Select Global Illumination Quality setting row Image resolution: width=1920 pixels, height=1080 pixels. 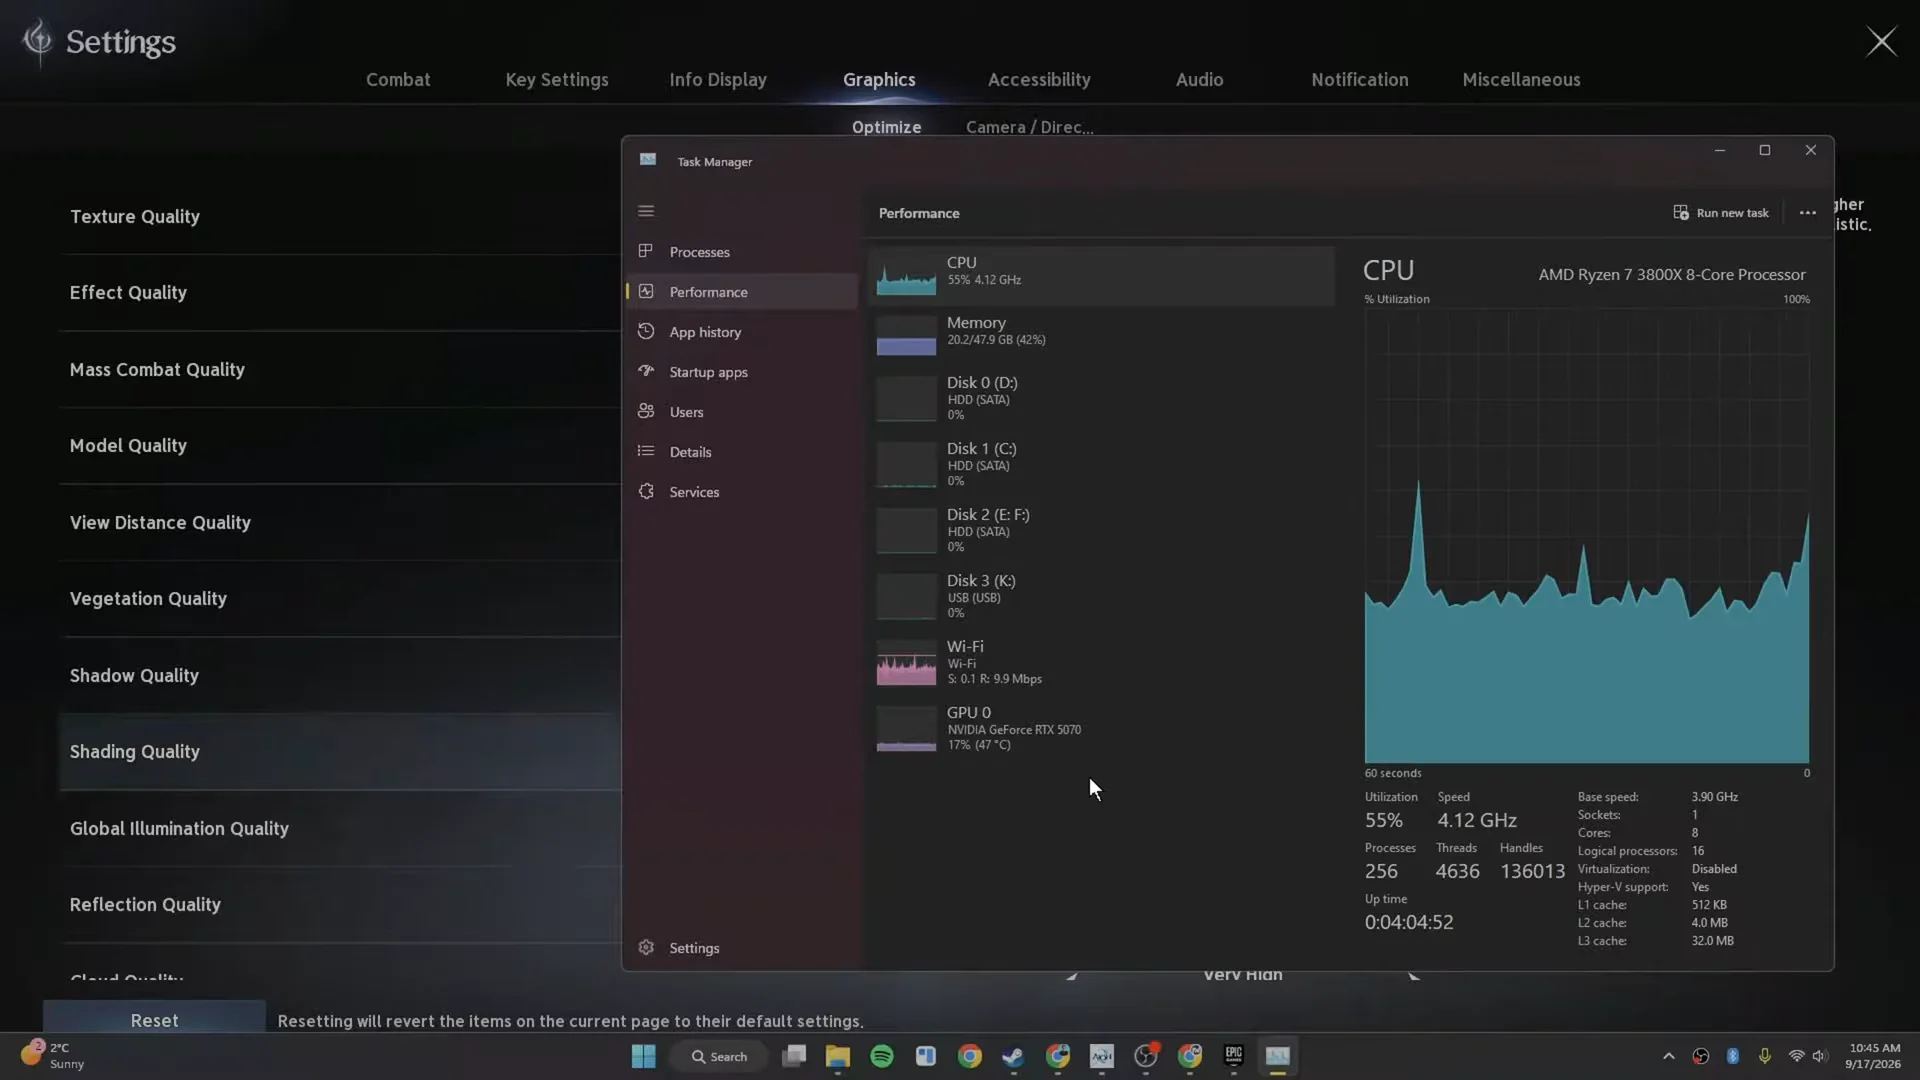[340, 829]
